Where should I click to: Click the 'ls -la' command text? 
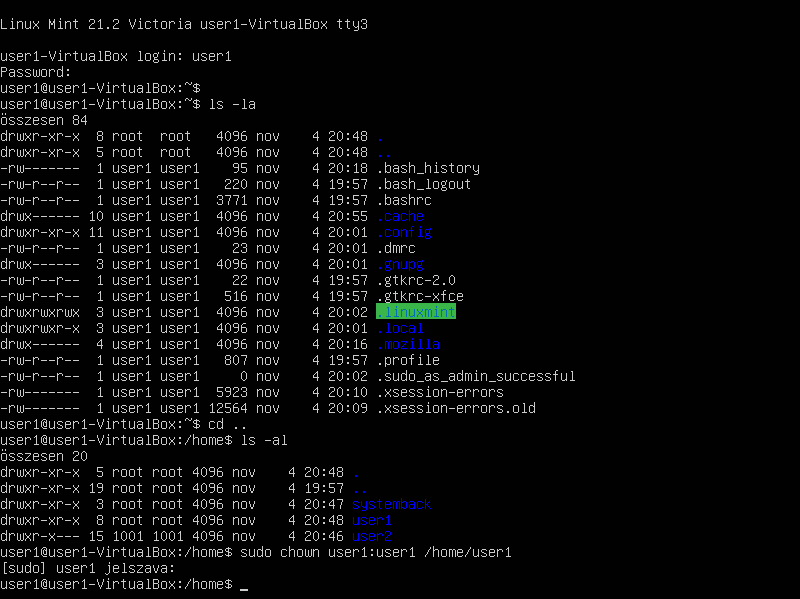click(232, 104)
